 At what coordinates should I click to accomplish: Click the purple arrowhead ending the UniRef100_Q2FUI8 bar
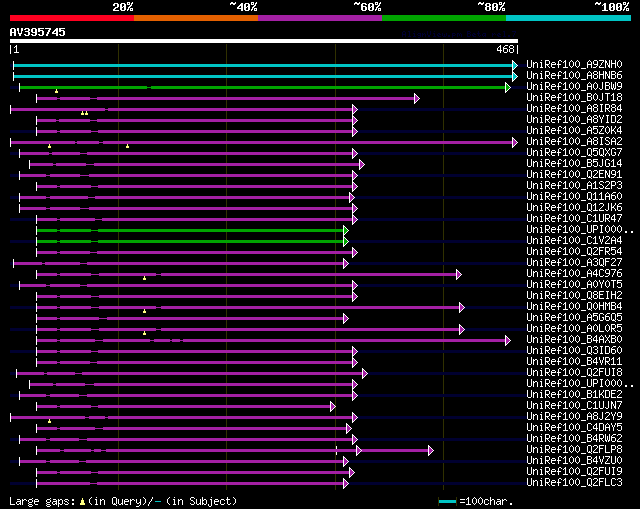[364, 373]
